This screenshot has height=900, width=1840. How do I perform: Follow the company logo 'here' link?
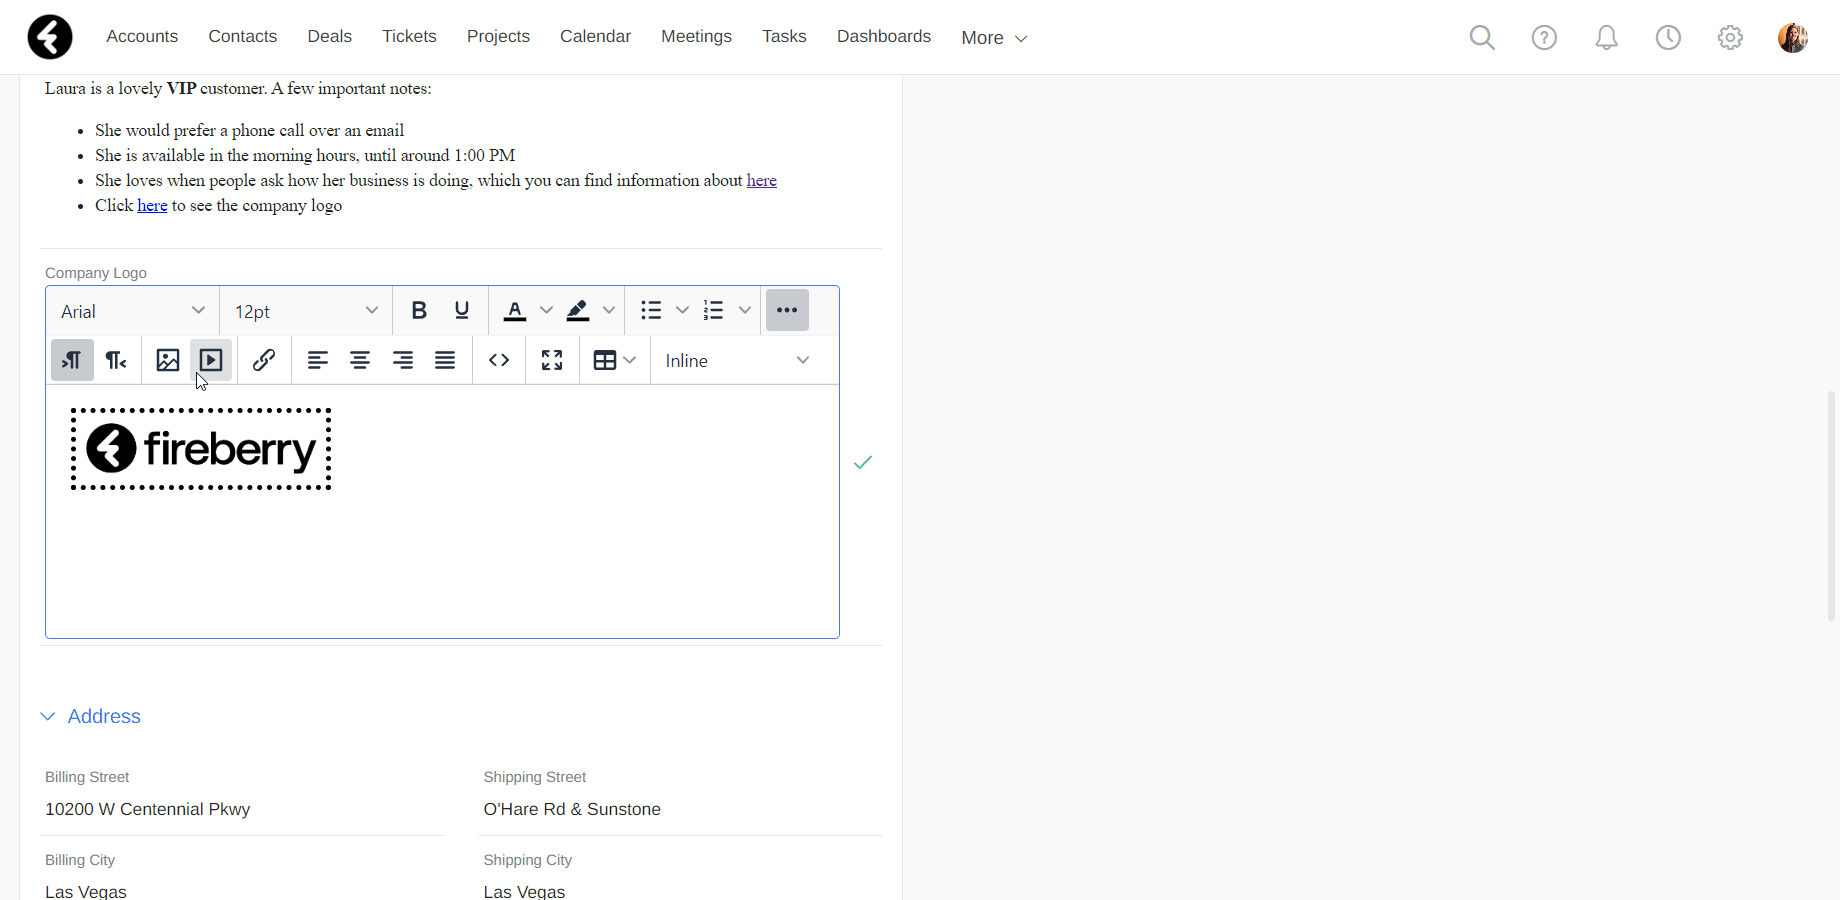tap(152, 205)
